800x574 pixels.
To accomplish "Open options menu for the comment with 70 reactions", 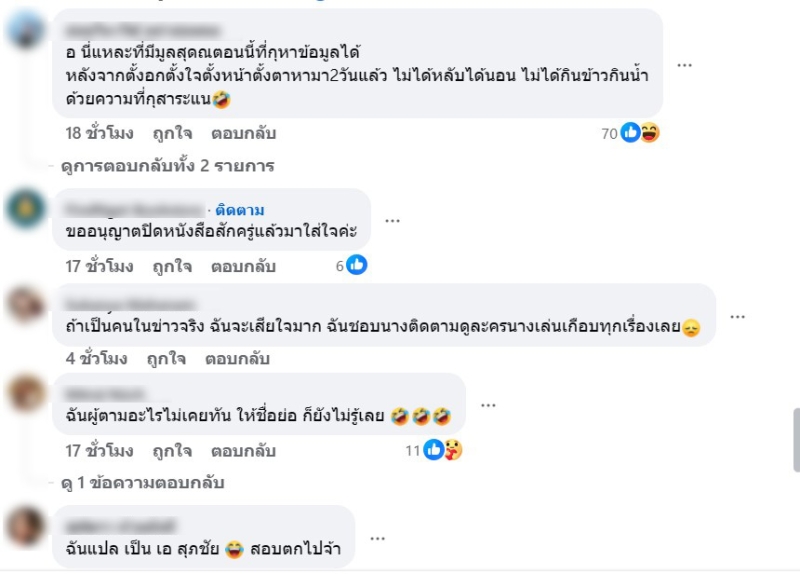I will [x=684, y=64].
